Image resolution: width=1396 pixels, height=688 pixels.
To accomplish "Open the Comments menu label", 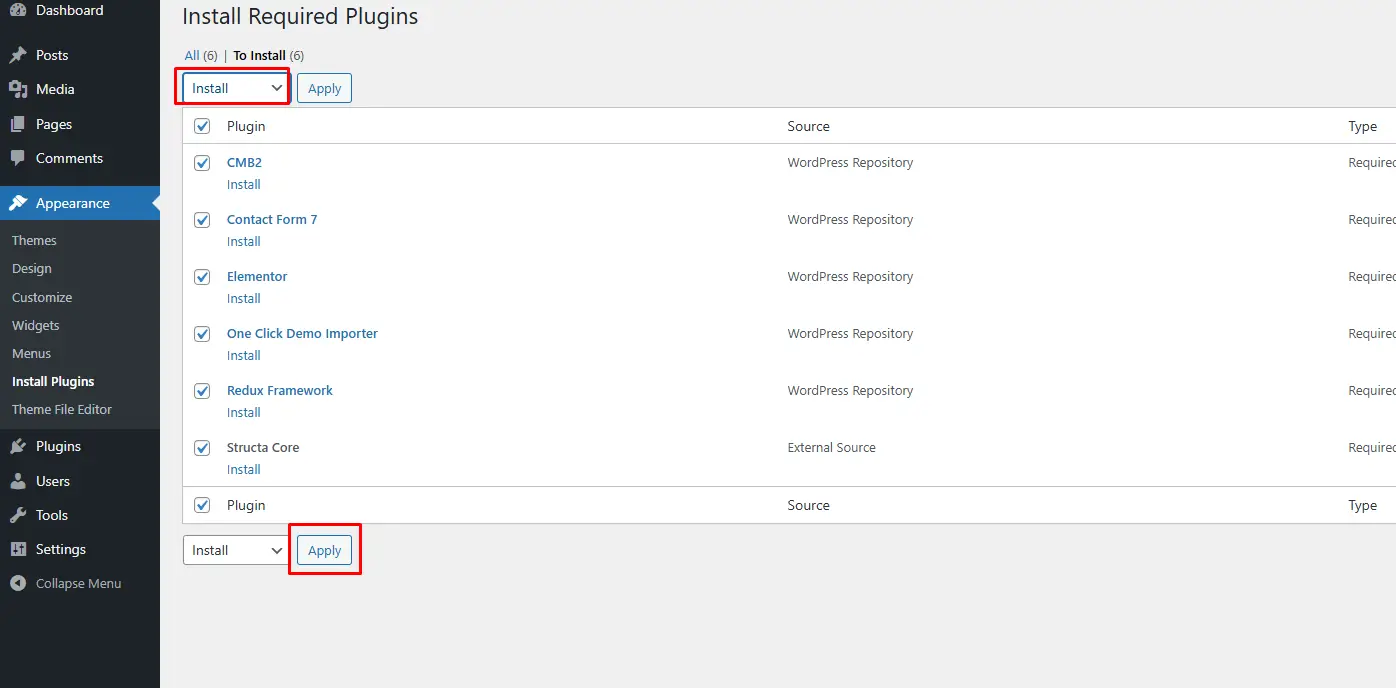I will [69, 158].
